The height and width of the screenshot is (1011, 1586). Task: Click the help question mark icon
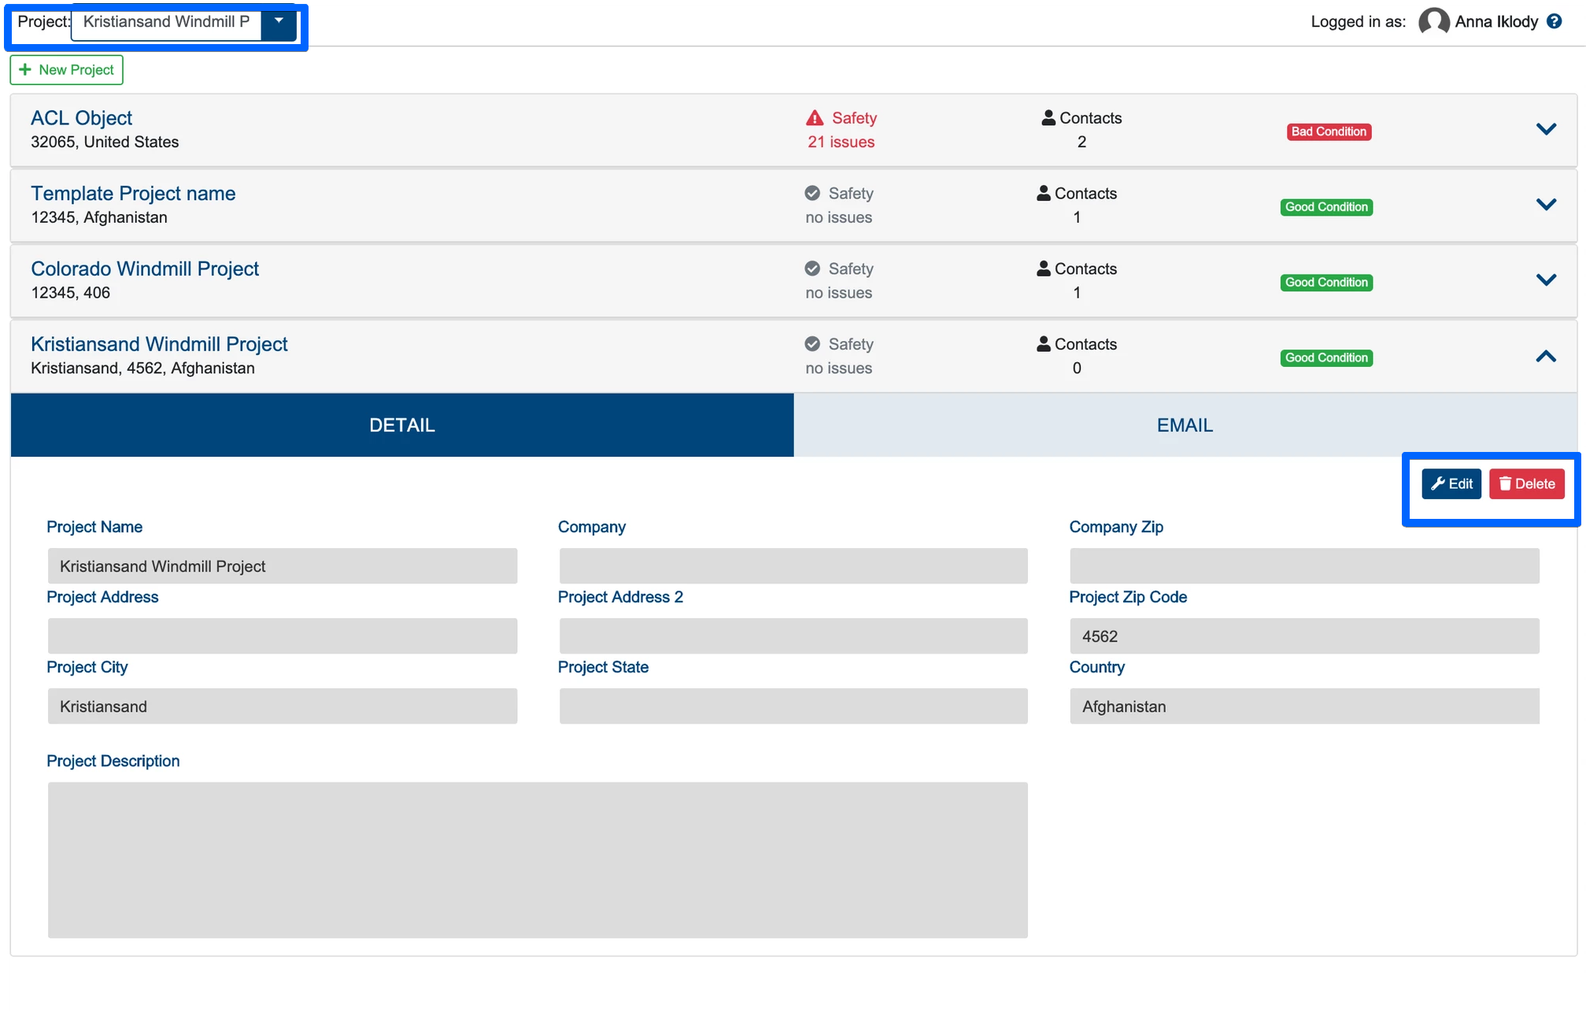(1554, 21)
